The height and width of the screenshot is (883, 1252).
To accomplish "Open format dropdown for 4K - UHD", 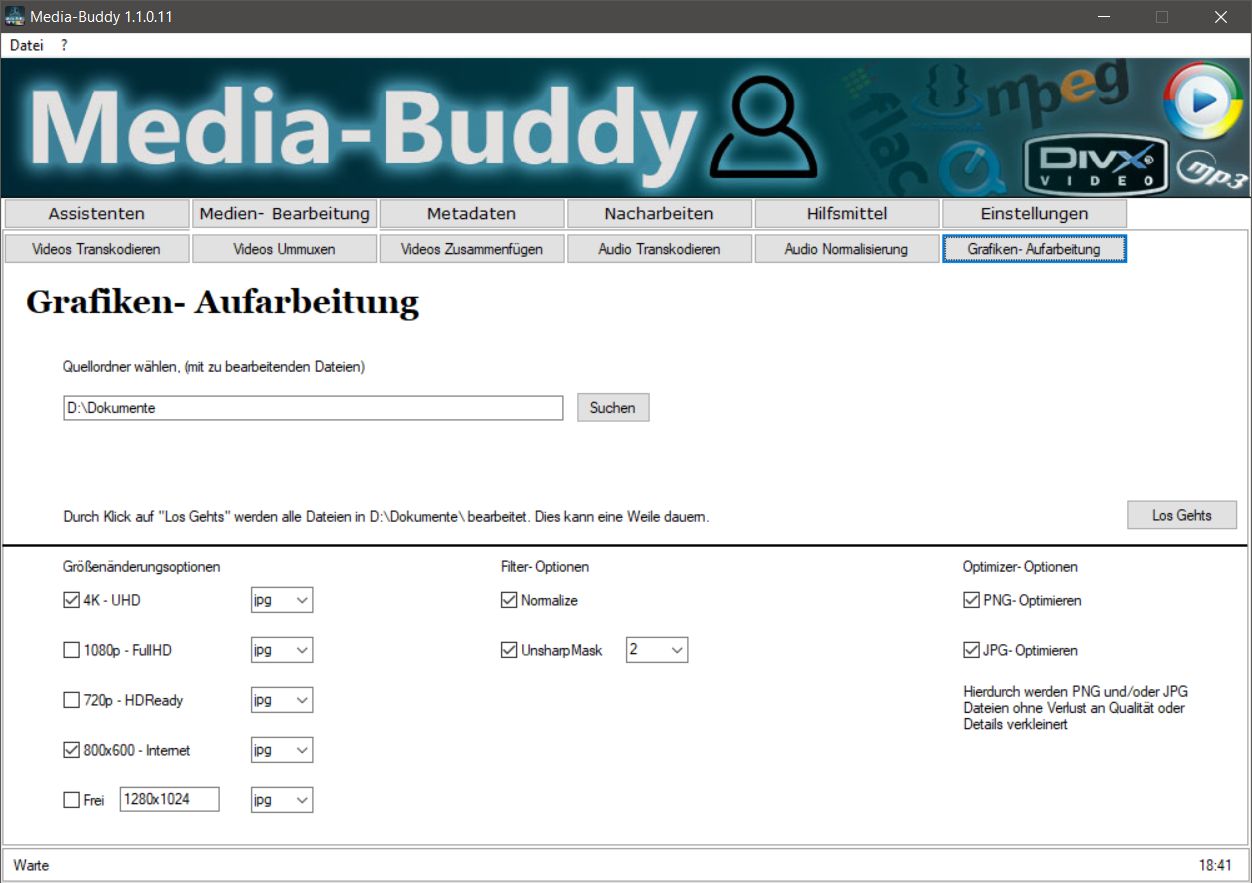I will [x=282, y=600].
